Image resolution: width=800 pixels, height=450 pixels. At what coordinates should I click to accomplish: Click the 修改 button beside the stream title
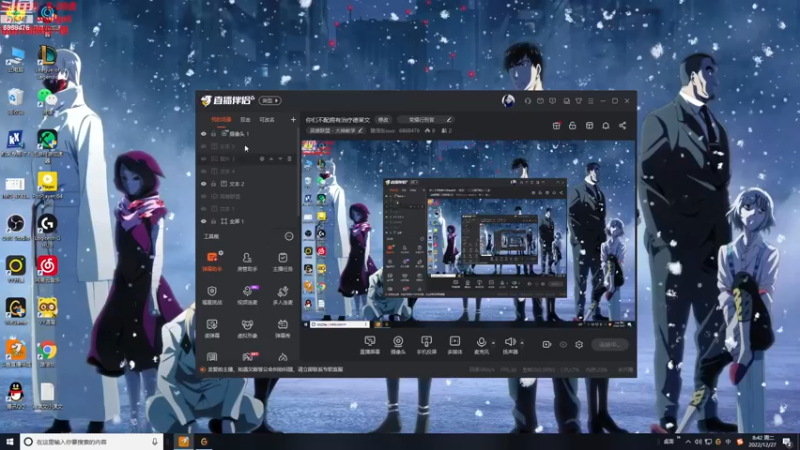(x=383, y=120)
